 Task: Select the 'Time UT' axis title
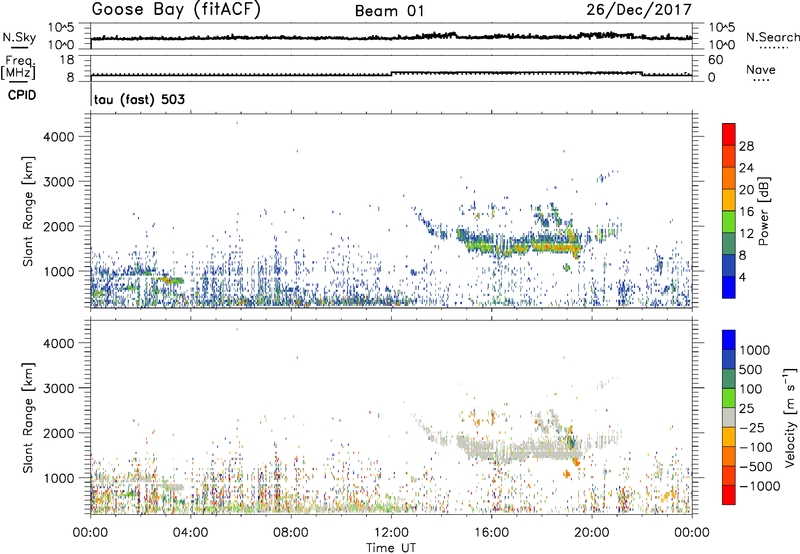point(391,548)
